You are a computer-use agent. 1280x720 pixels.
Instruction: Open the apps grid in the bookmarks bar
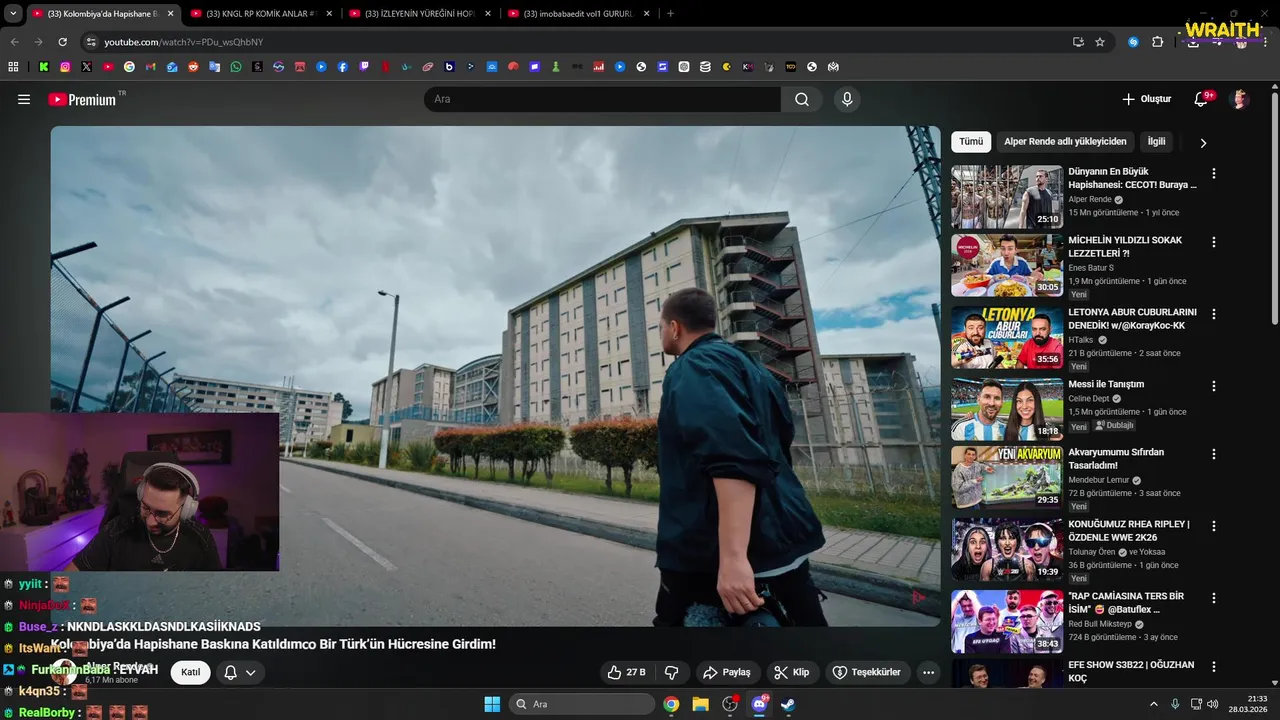[x=13, y=67]
